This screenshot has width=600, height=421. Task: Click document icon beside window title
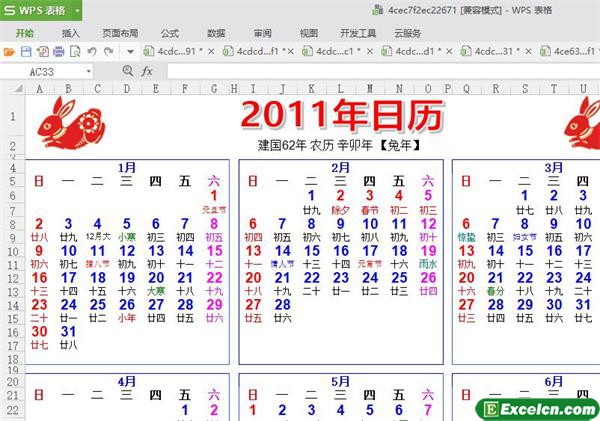coord(378,10)
